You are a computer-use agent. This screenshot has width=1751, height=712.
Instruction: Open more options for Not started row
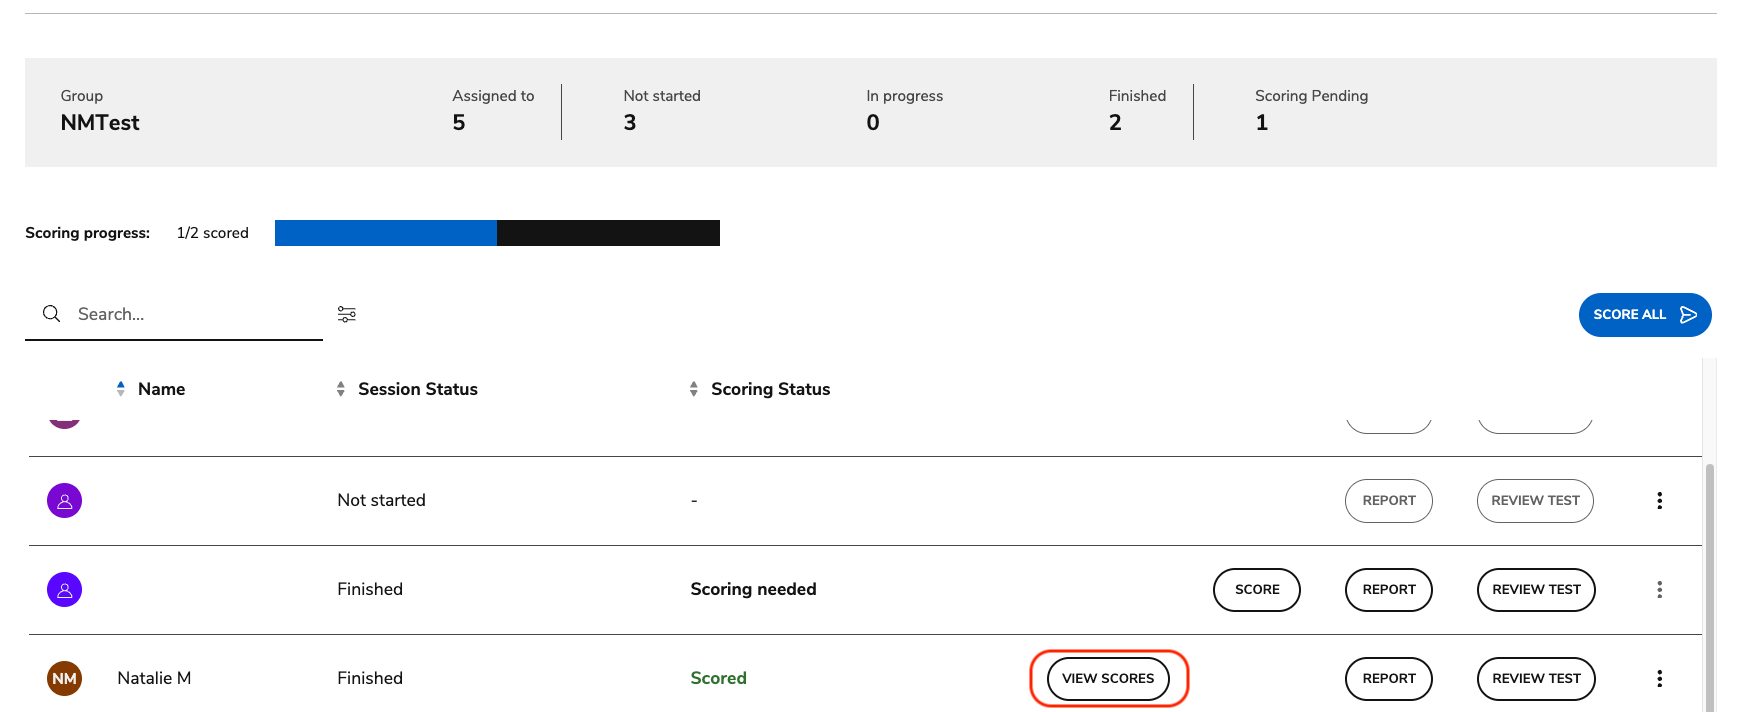click(1659, 500)
